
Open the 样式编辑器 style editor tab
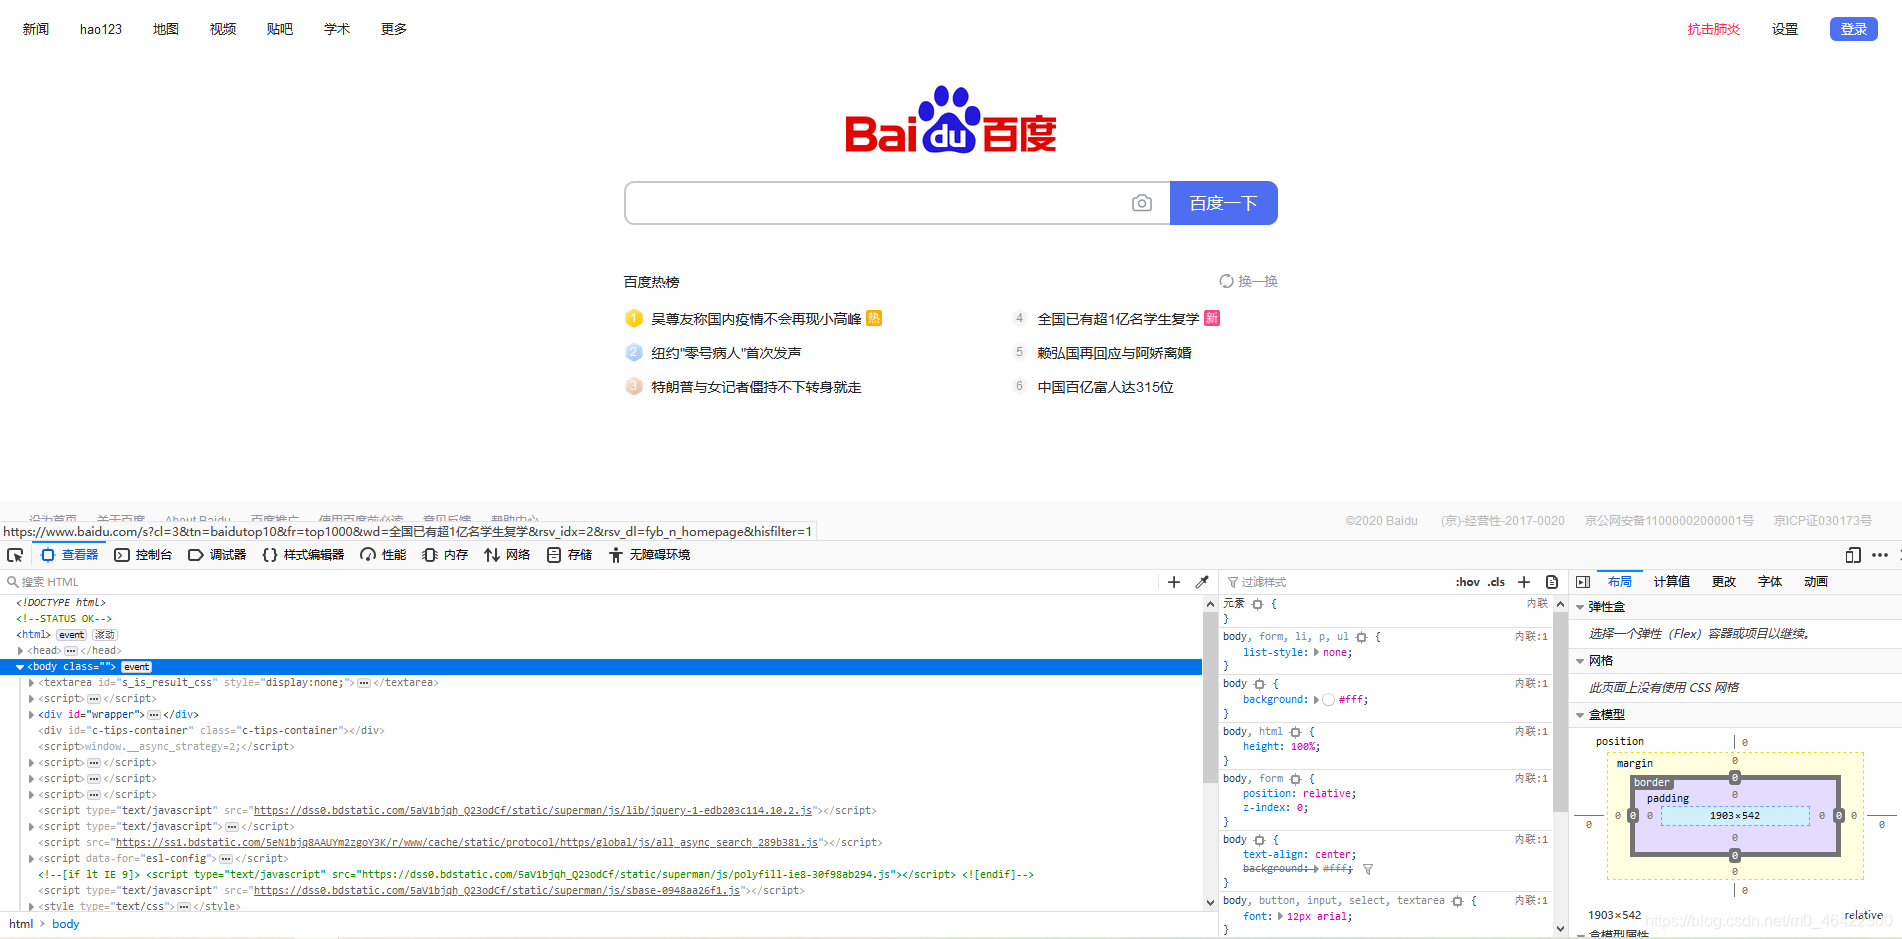coord(303,555)
